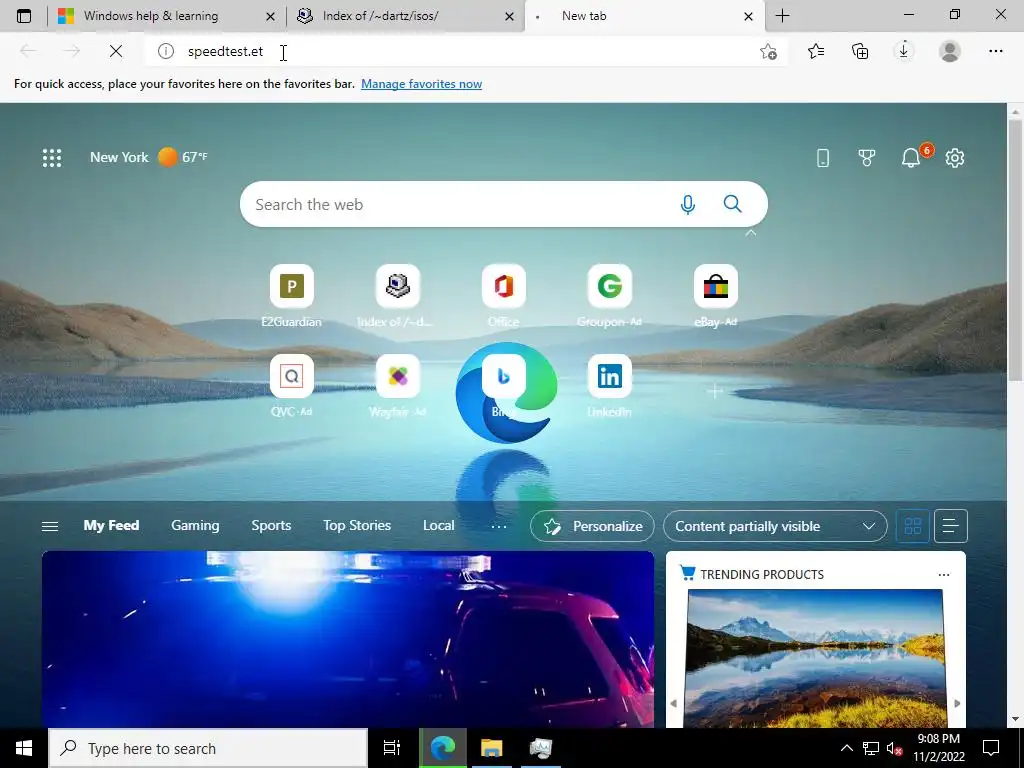
Task: Close the Index of /~dartz/isos/ tab
Action: tap(509, 16)
